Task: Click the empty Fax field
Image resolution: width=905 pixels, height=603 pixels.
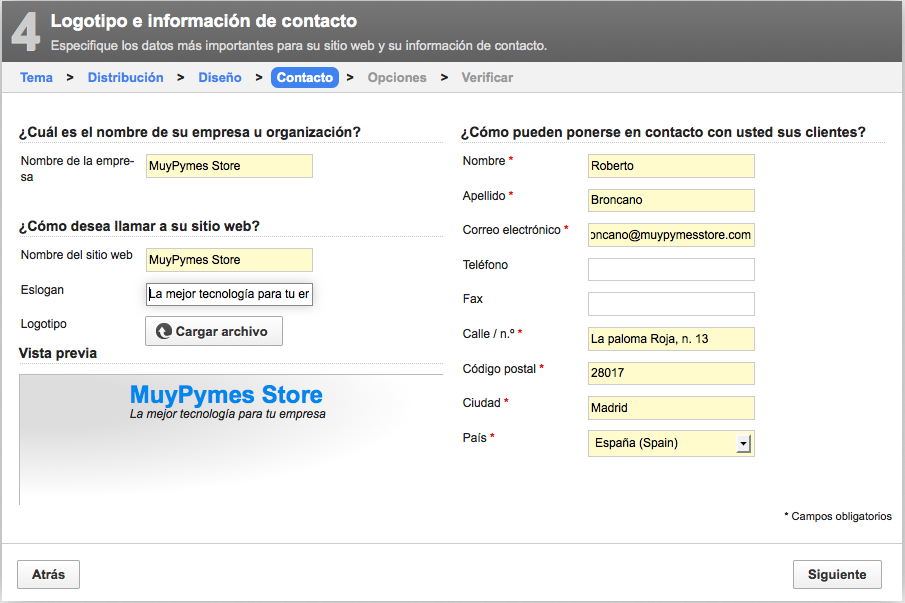Action: [670, 304]
